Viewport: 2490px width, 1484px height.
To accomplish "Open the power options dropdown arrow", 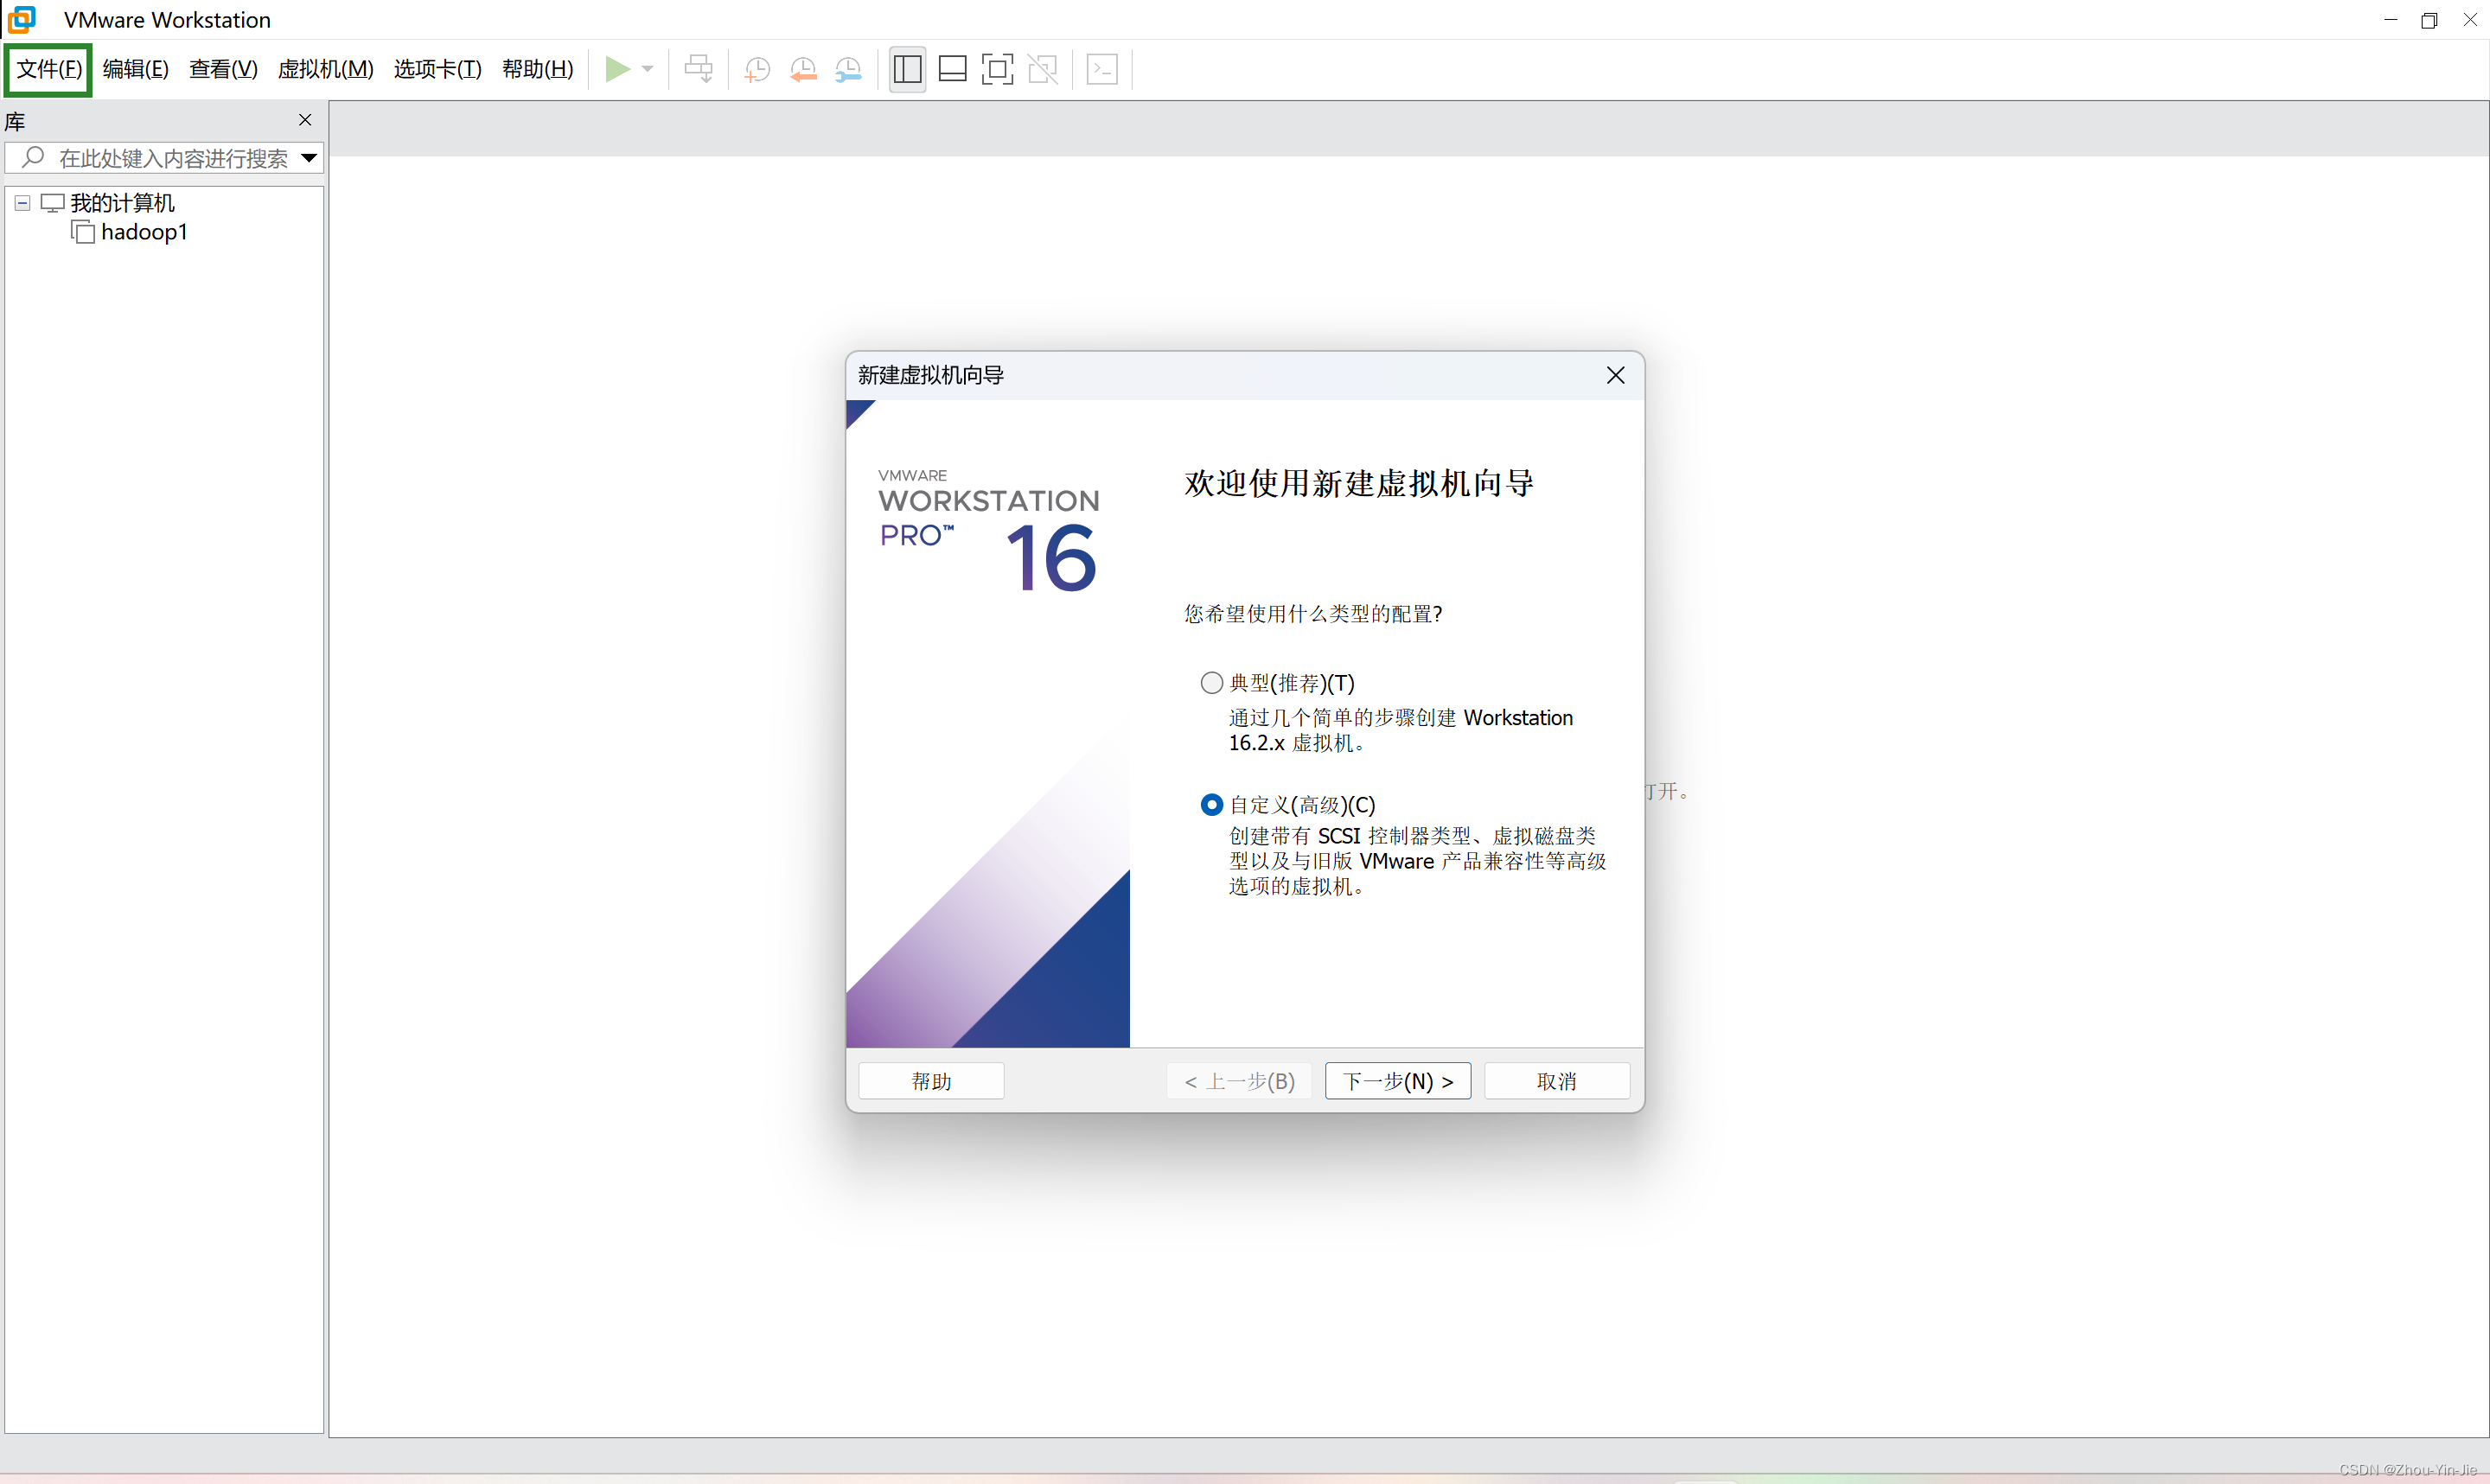I will pyautogui.click(x=646, y=69).
